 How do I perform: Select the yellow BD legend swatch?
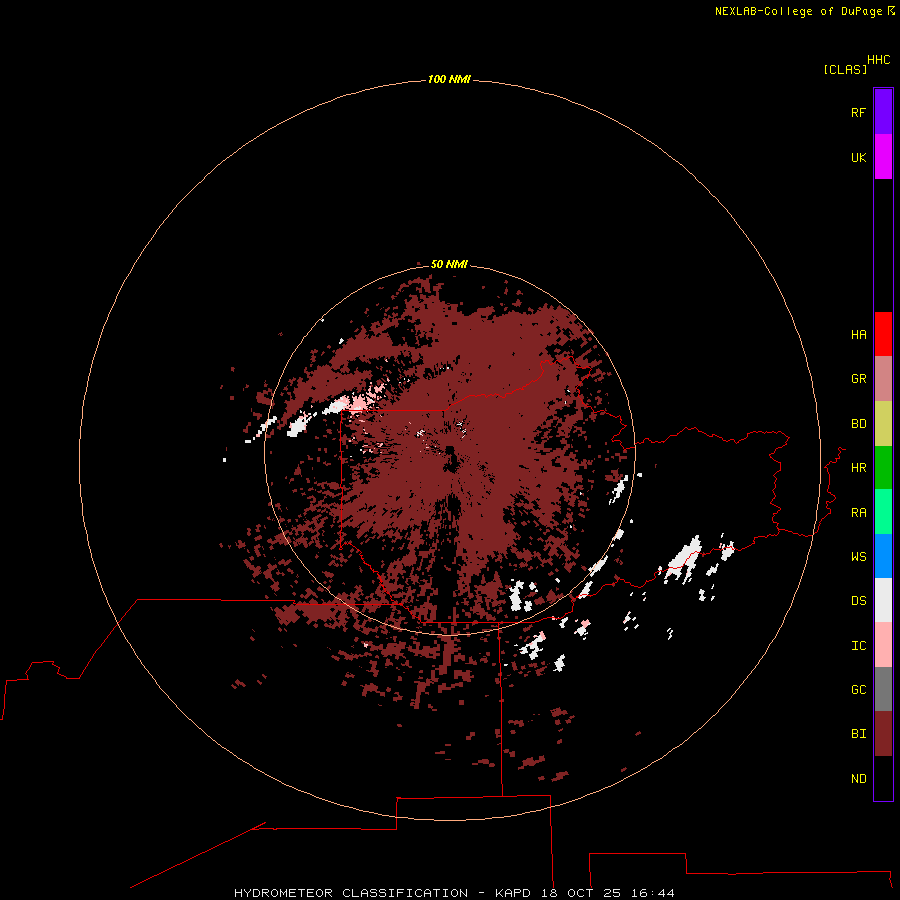[x=883, y=424]
